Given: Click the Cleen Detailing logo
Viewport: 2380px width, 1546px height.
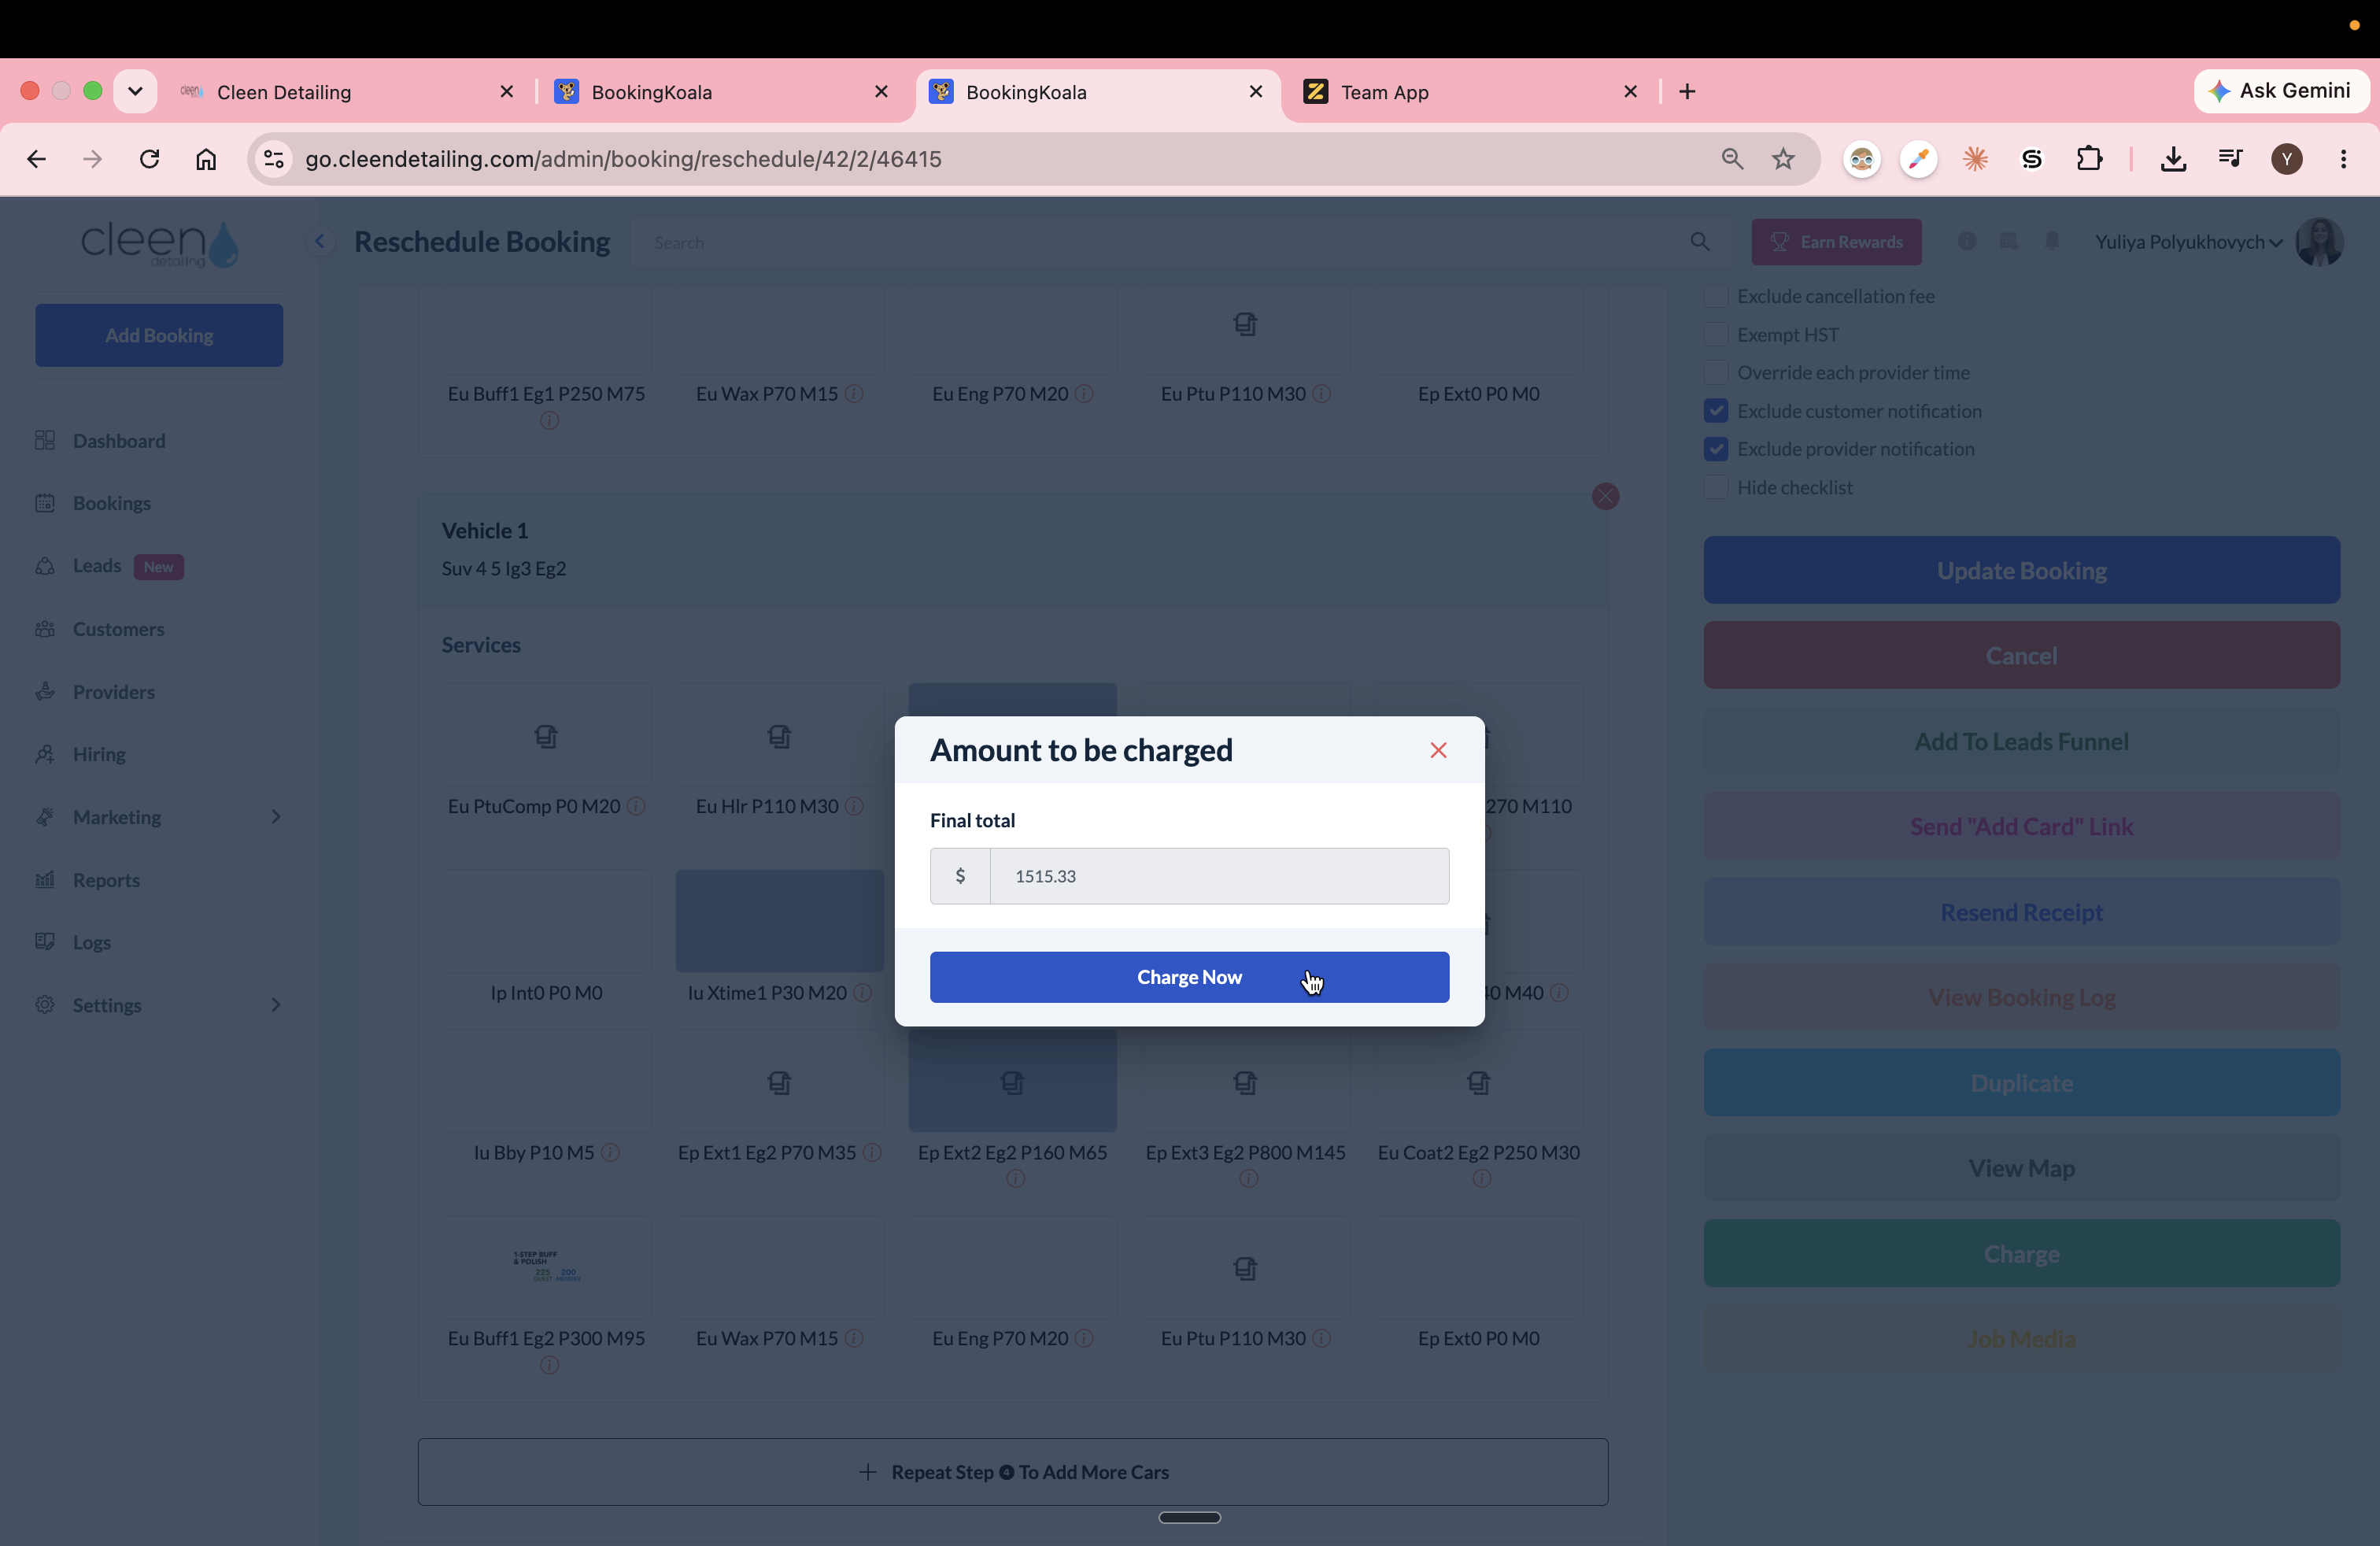Looking at the screenshot, I should [x=159, y=243].
